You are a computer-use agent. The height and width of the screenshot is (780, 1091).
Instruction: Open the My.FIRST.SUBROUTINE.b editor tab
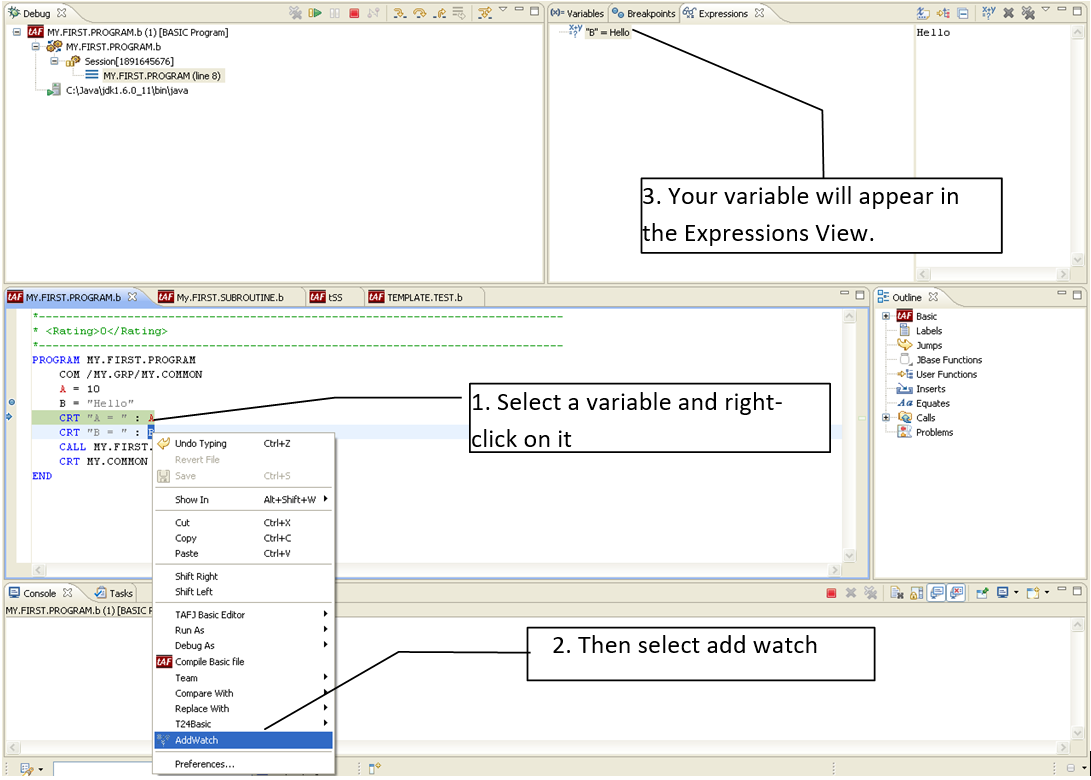(x=229, y=297)
